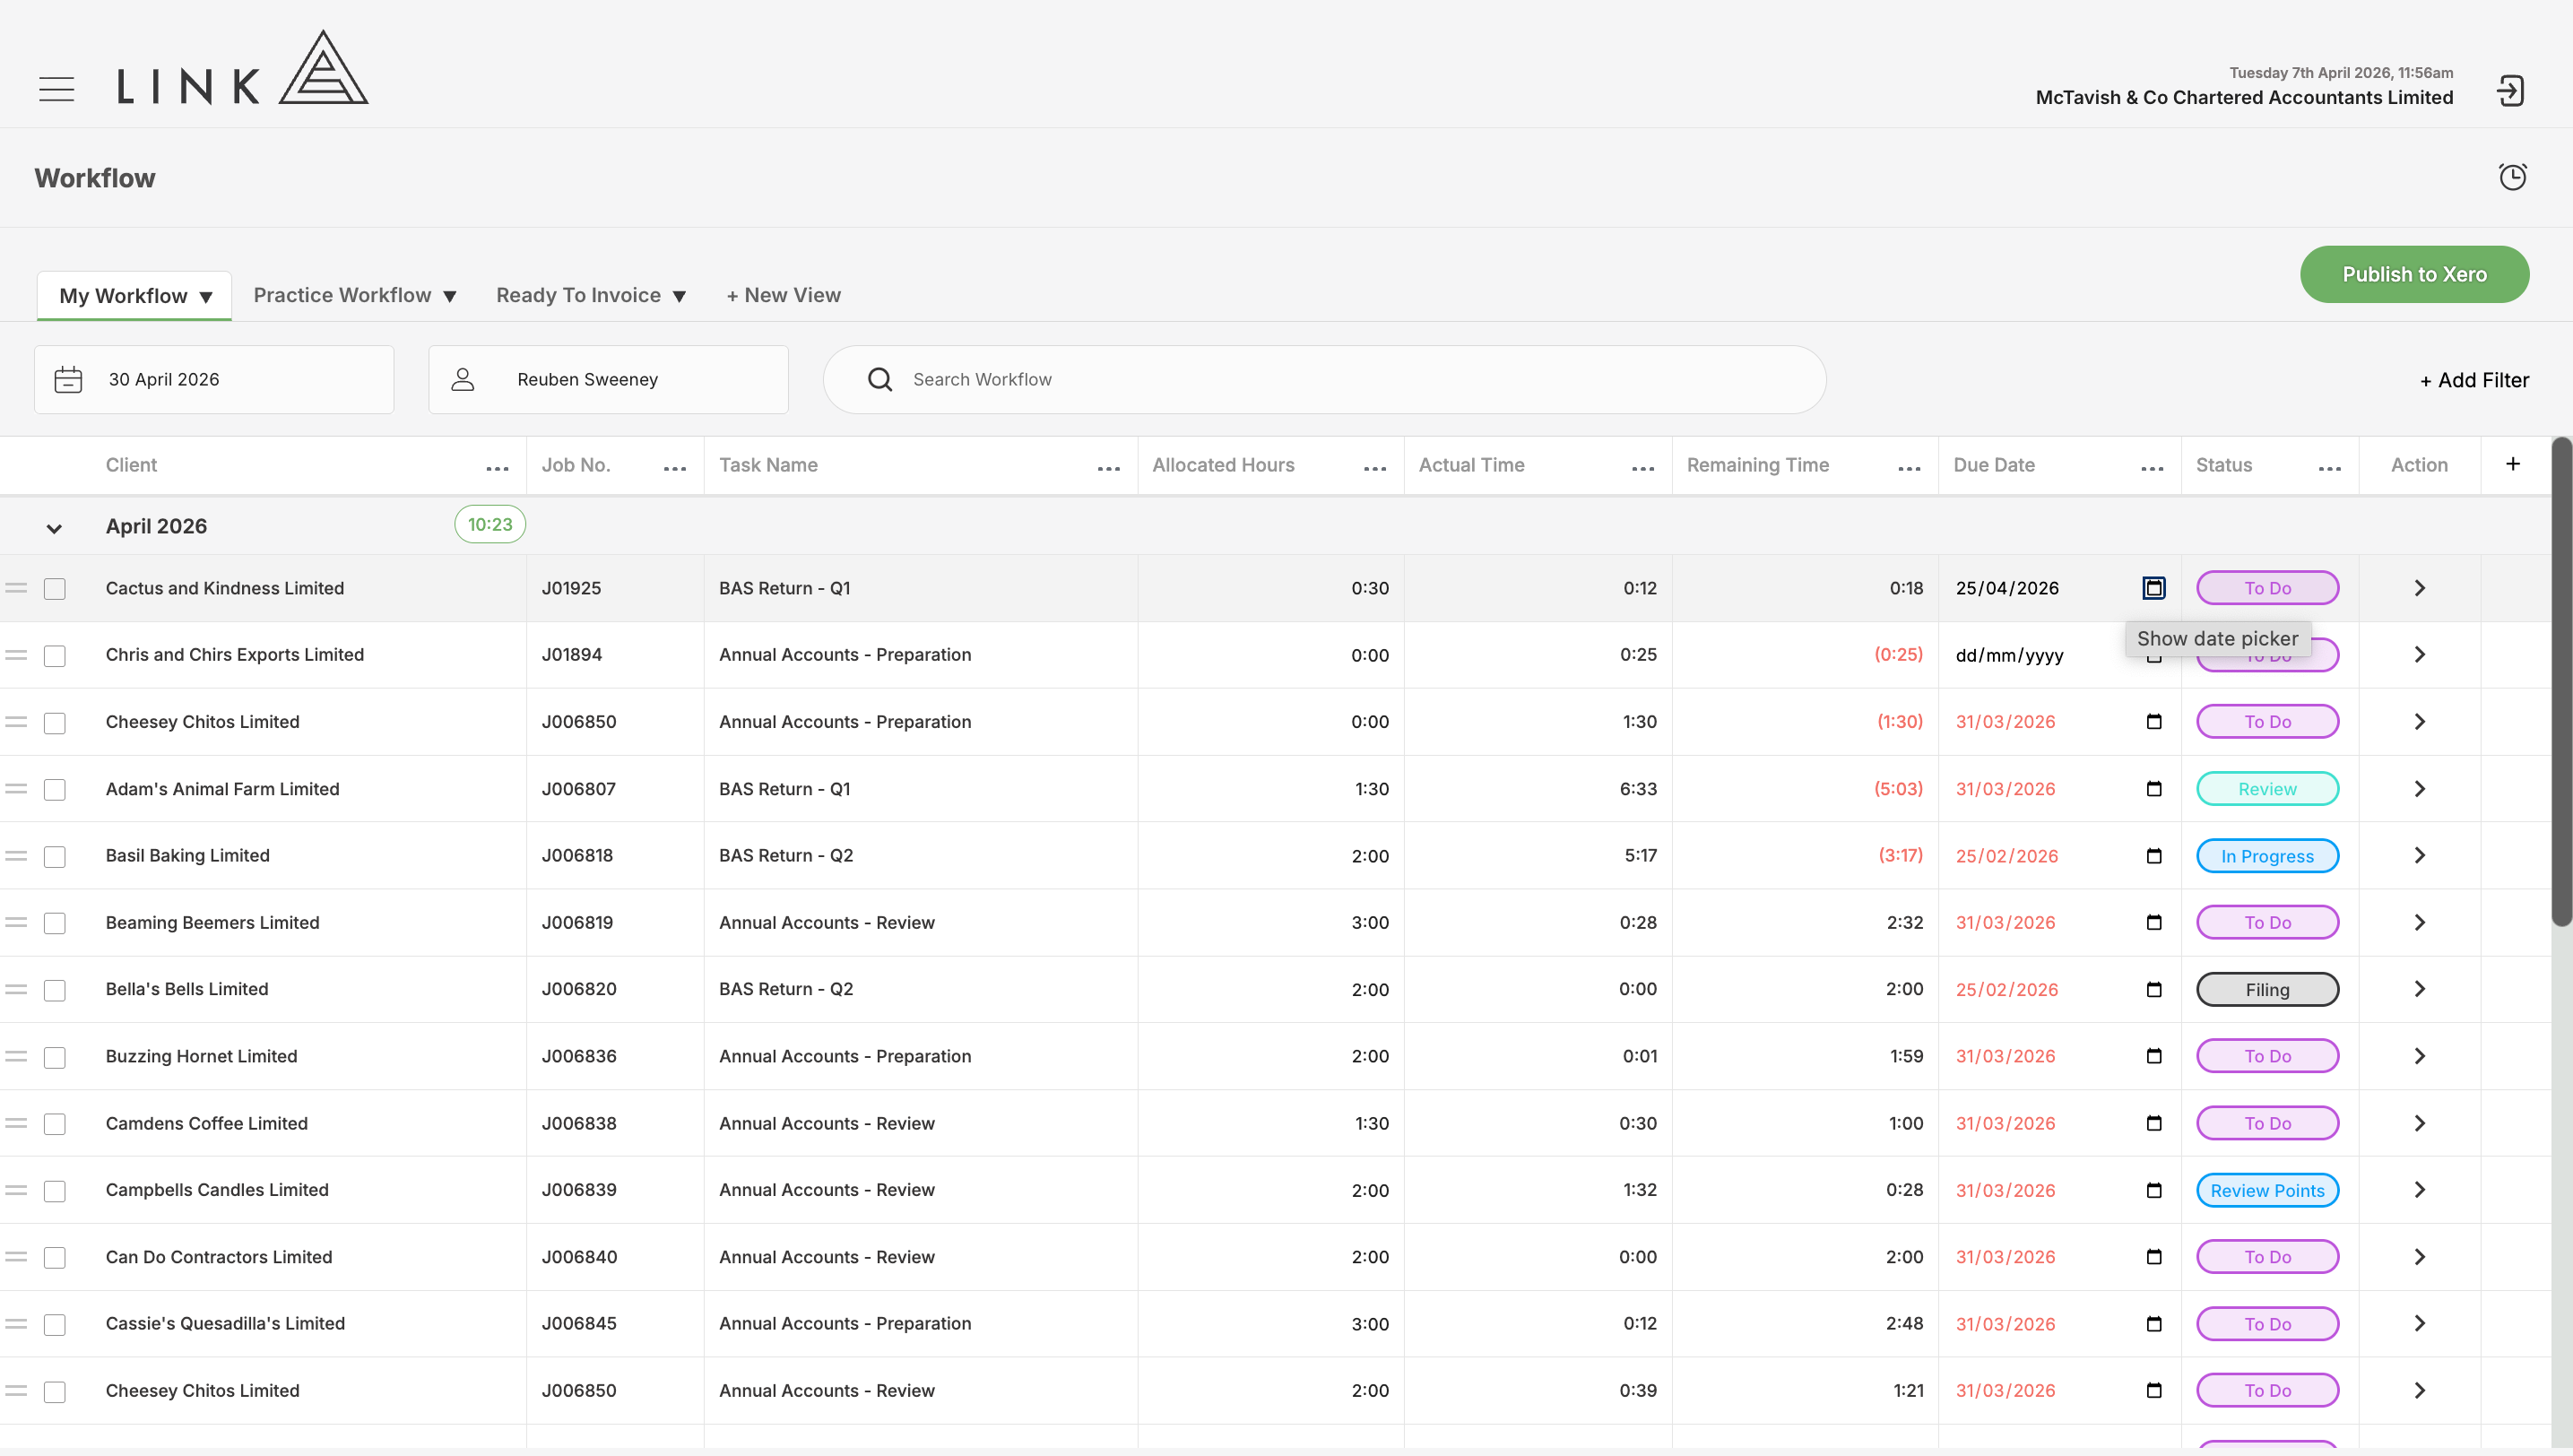Screen dimensions: 2573x1456
Task: Tick checkbox for Cassie's Quesadilla's Limited
Action: coord(55,1325)
